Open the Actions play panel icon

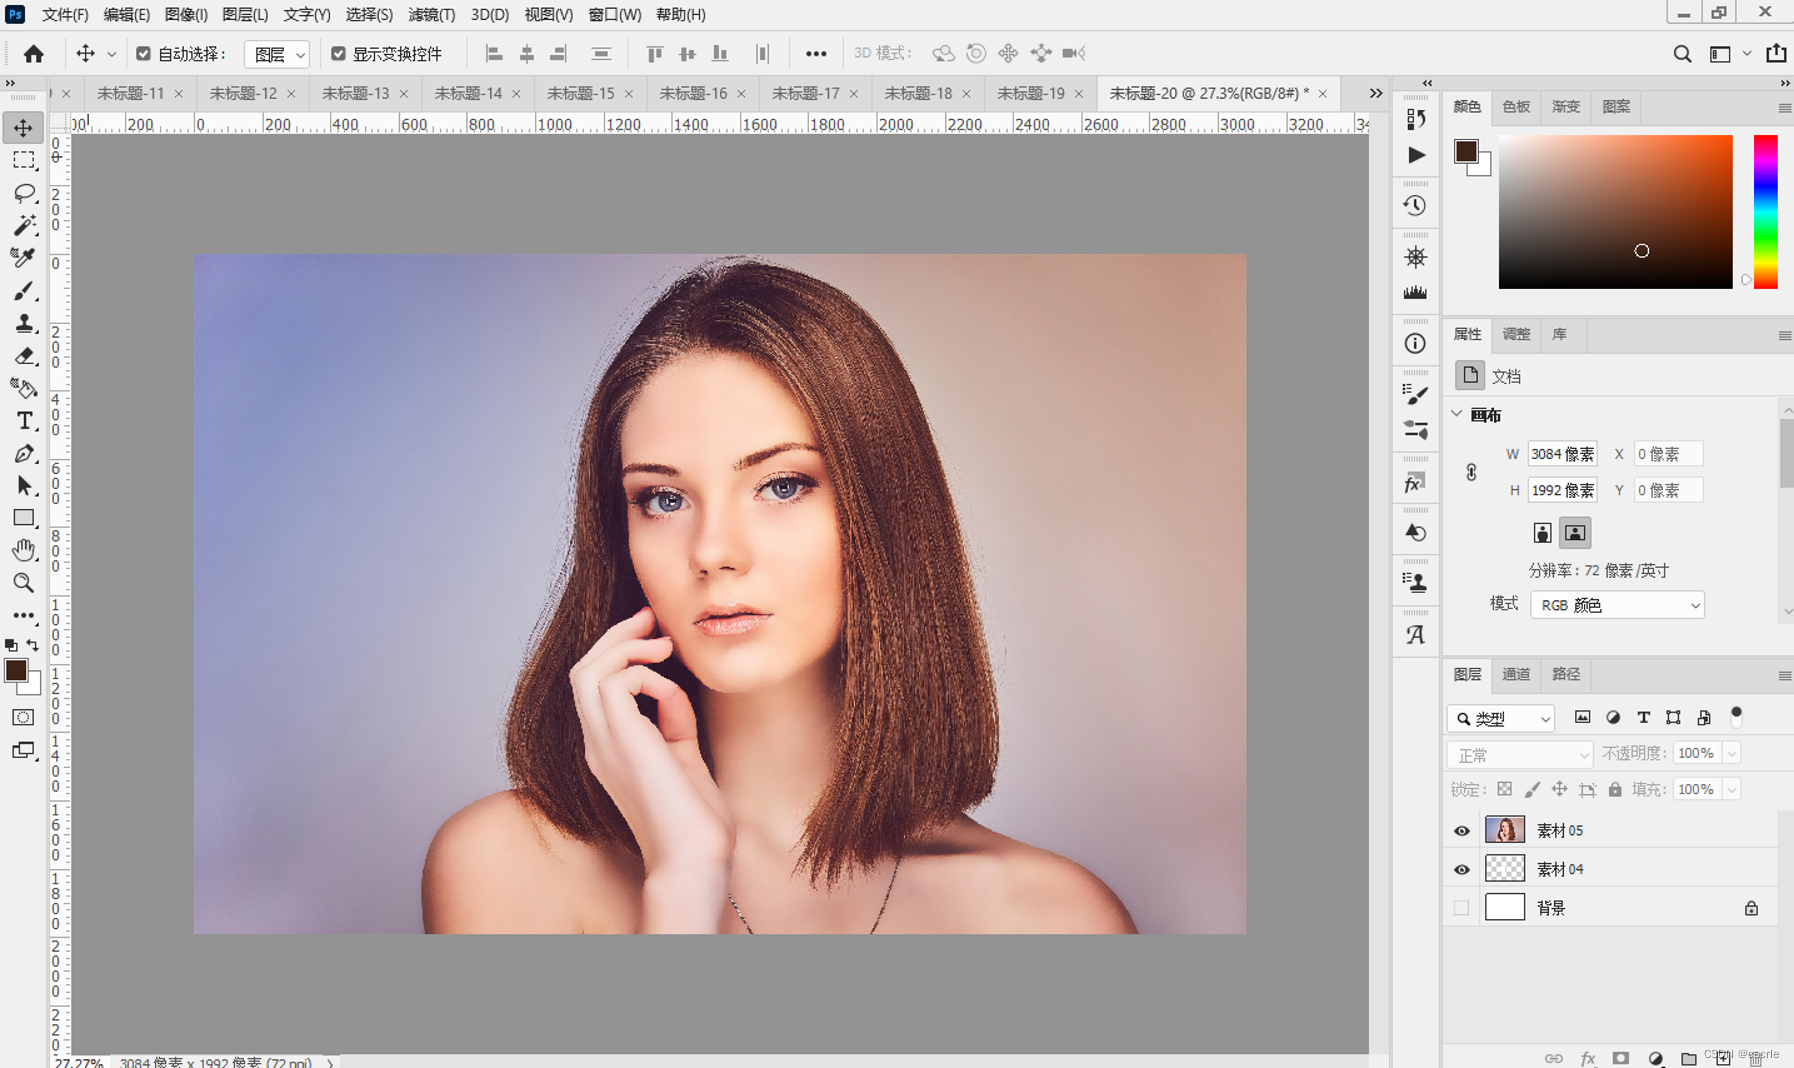point(1415,155)
